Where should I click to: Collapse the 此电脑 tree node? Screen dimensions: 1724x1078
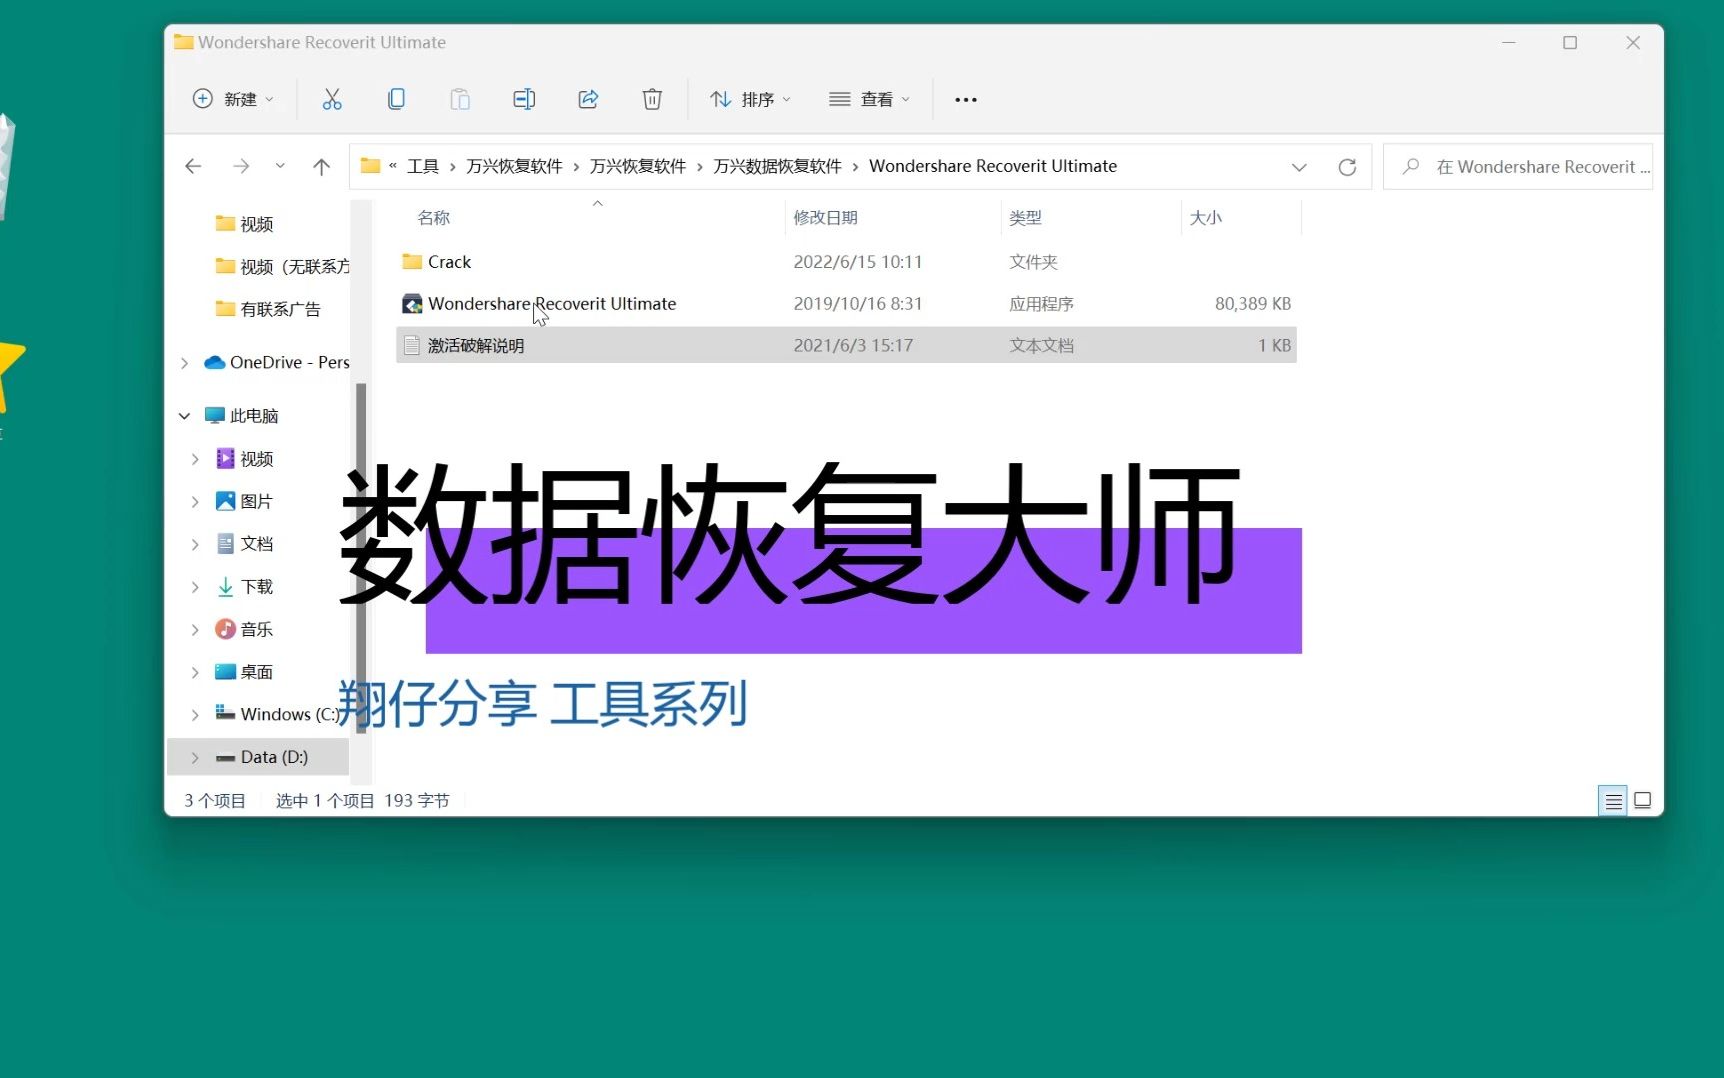184,416
